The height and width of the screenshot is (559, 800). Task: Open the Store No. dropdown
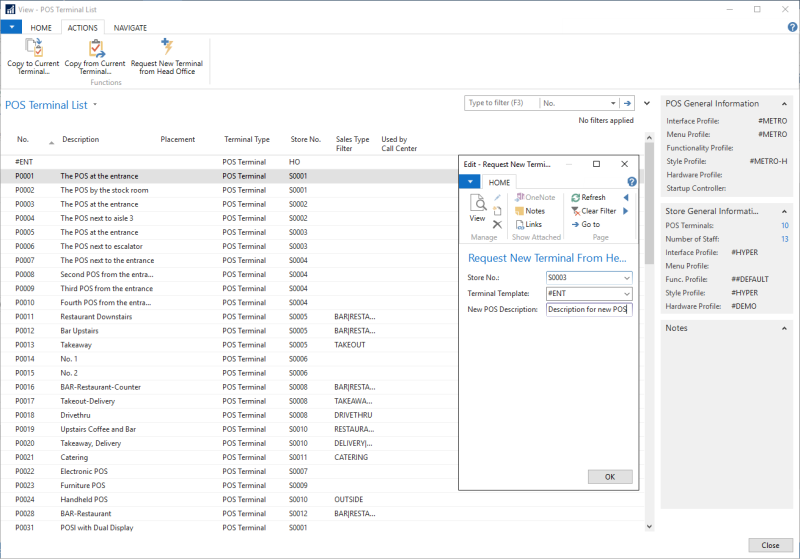[626, 277]
